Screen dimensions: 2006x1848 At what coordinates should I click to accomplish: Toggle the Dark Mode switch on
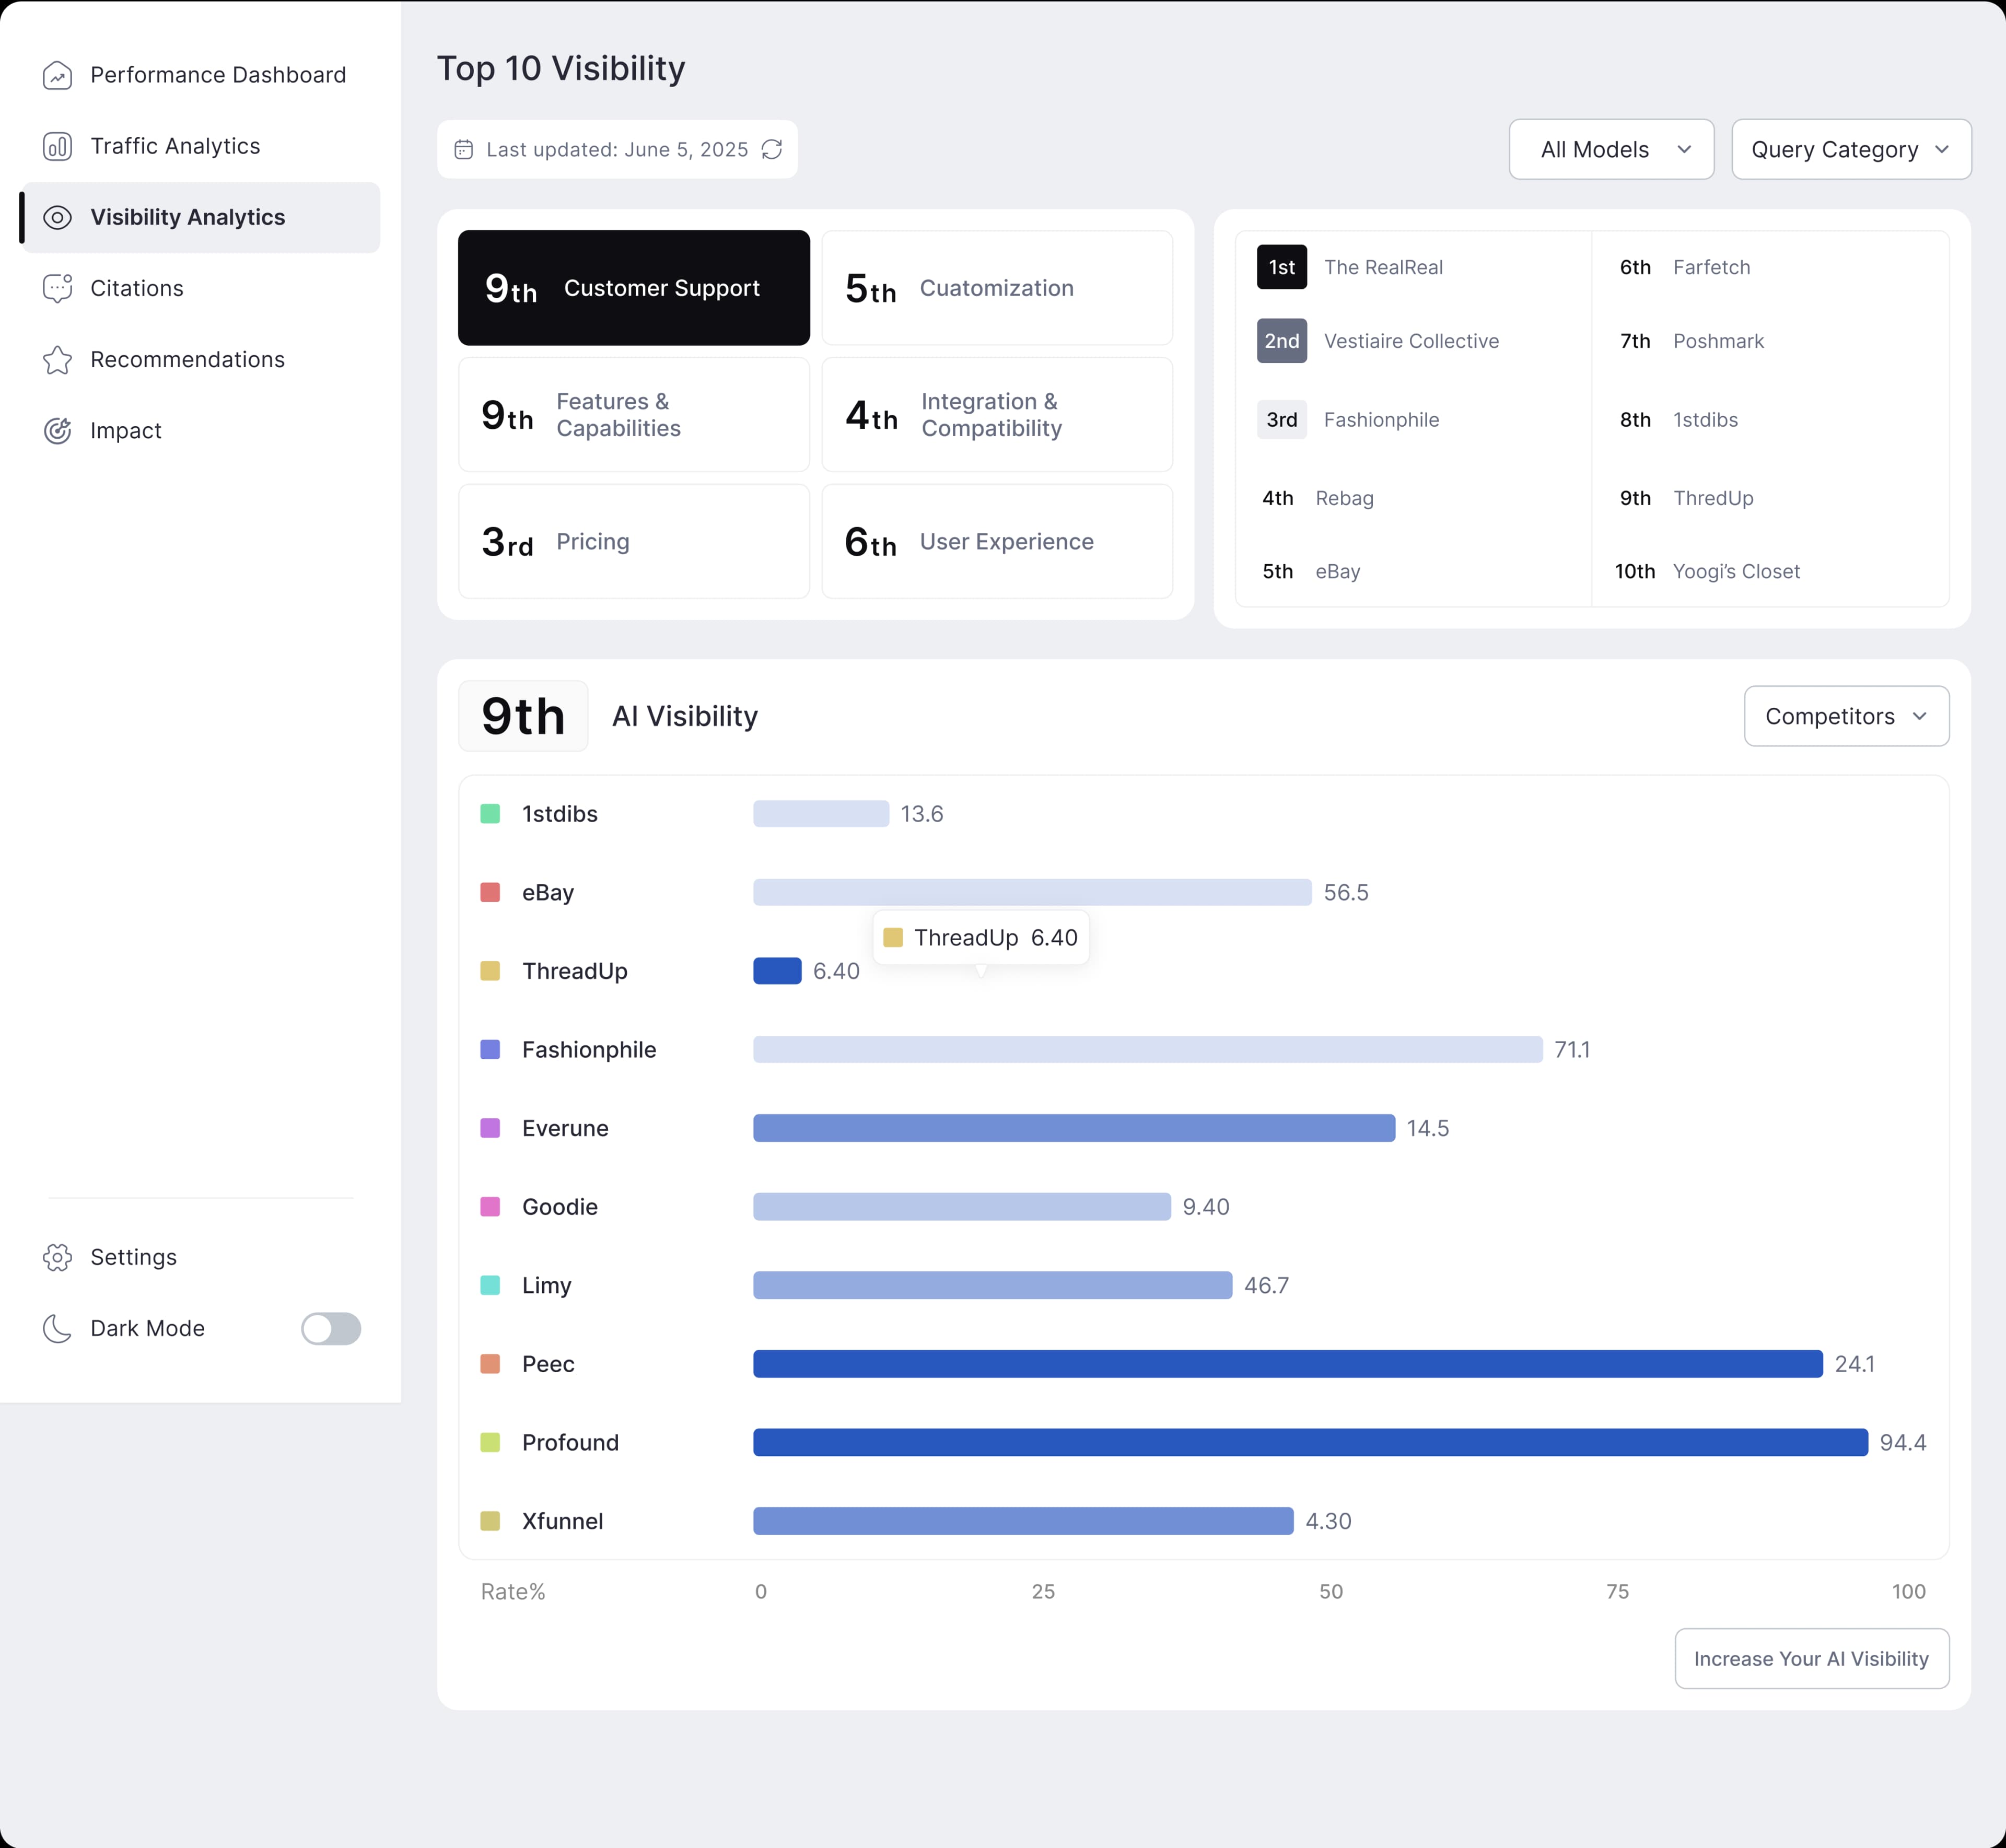[331, 1329]
